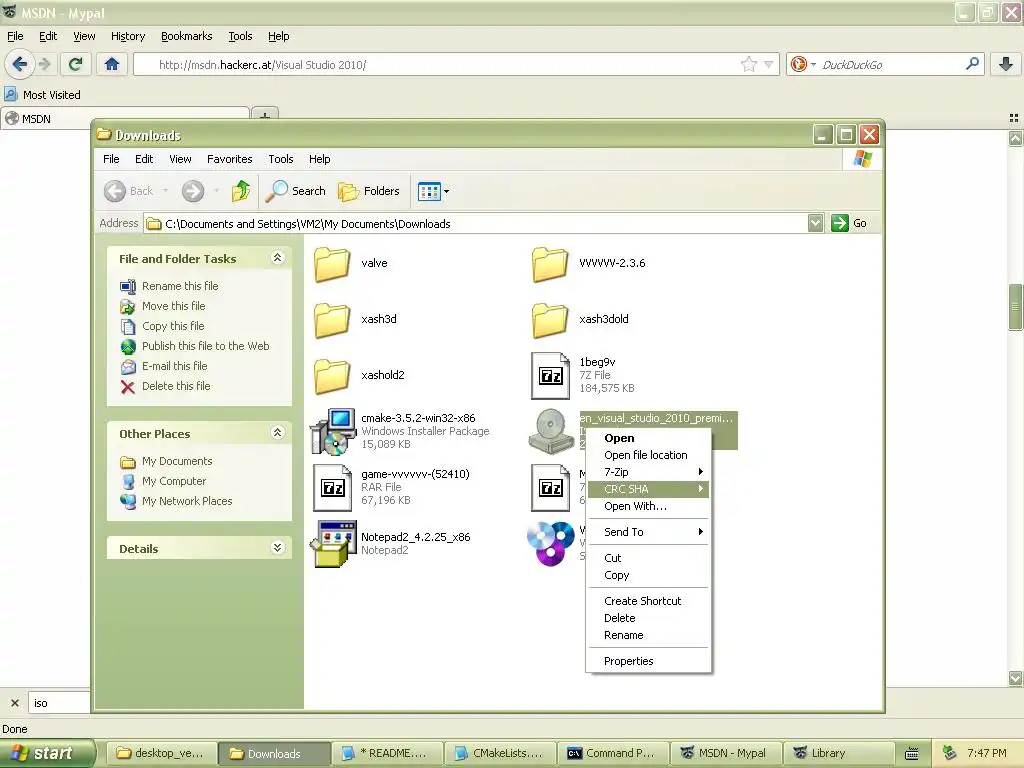
Task: Choose Open in the context menu
Action: [648, 438]
